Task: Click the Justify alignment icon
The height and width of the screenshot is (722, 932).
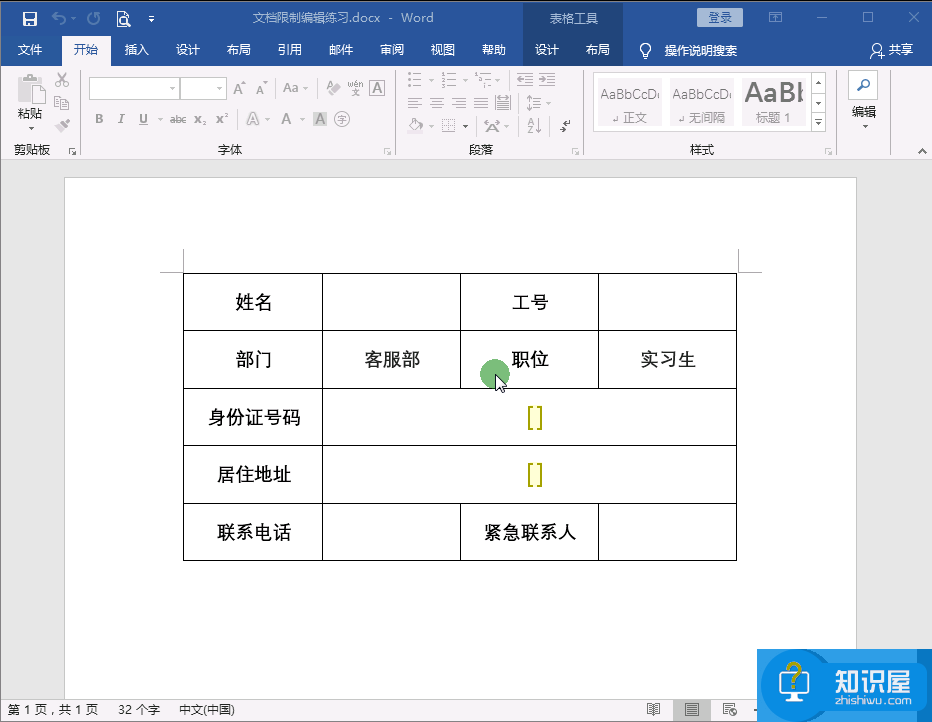Action: 481,103
